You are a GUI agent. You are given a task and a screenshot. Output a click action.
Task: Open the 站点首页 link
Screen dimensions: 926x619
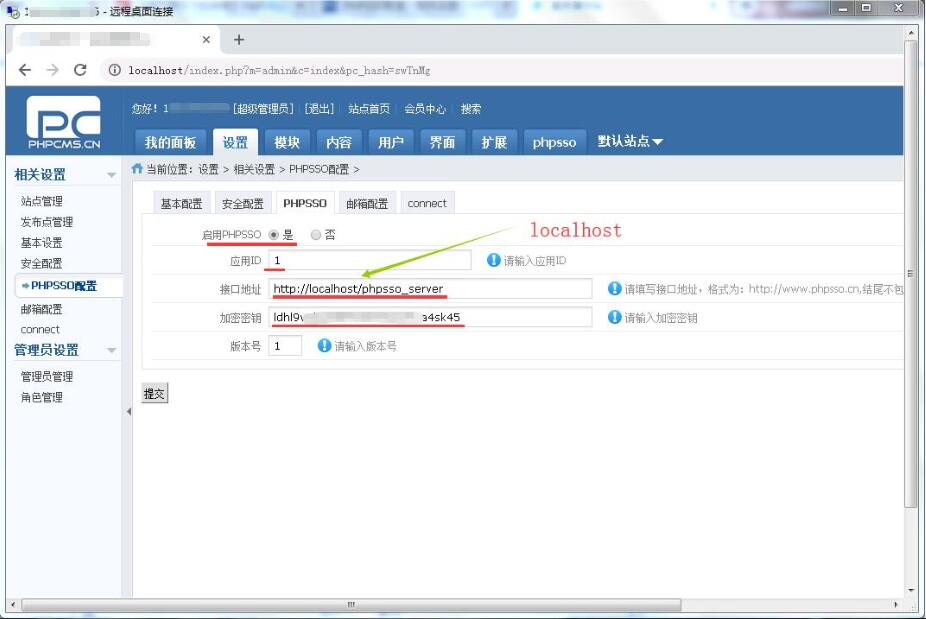tap(369, 109)
